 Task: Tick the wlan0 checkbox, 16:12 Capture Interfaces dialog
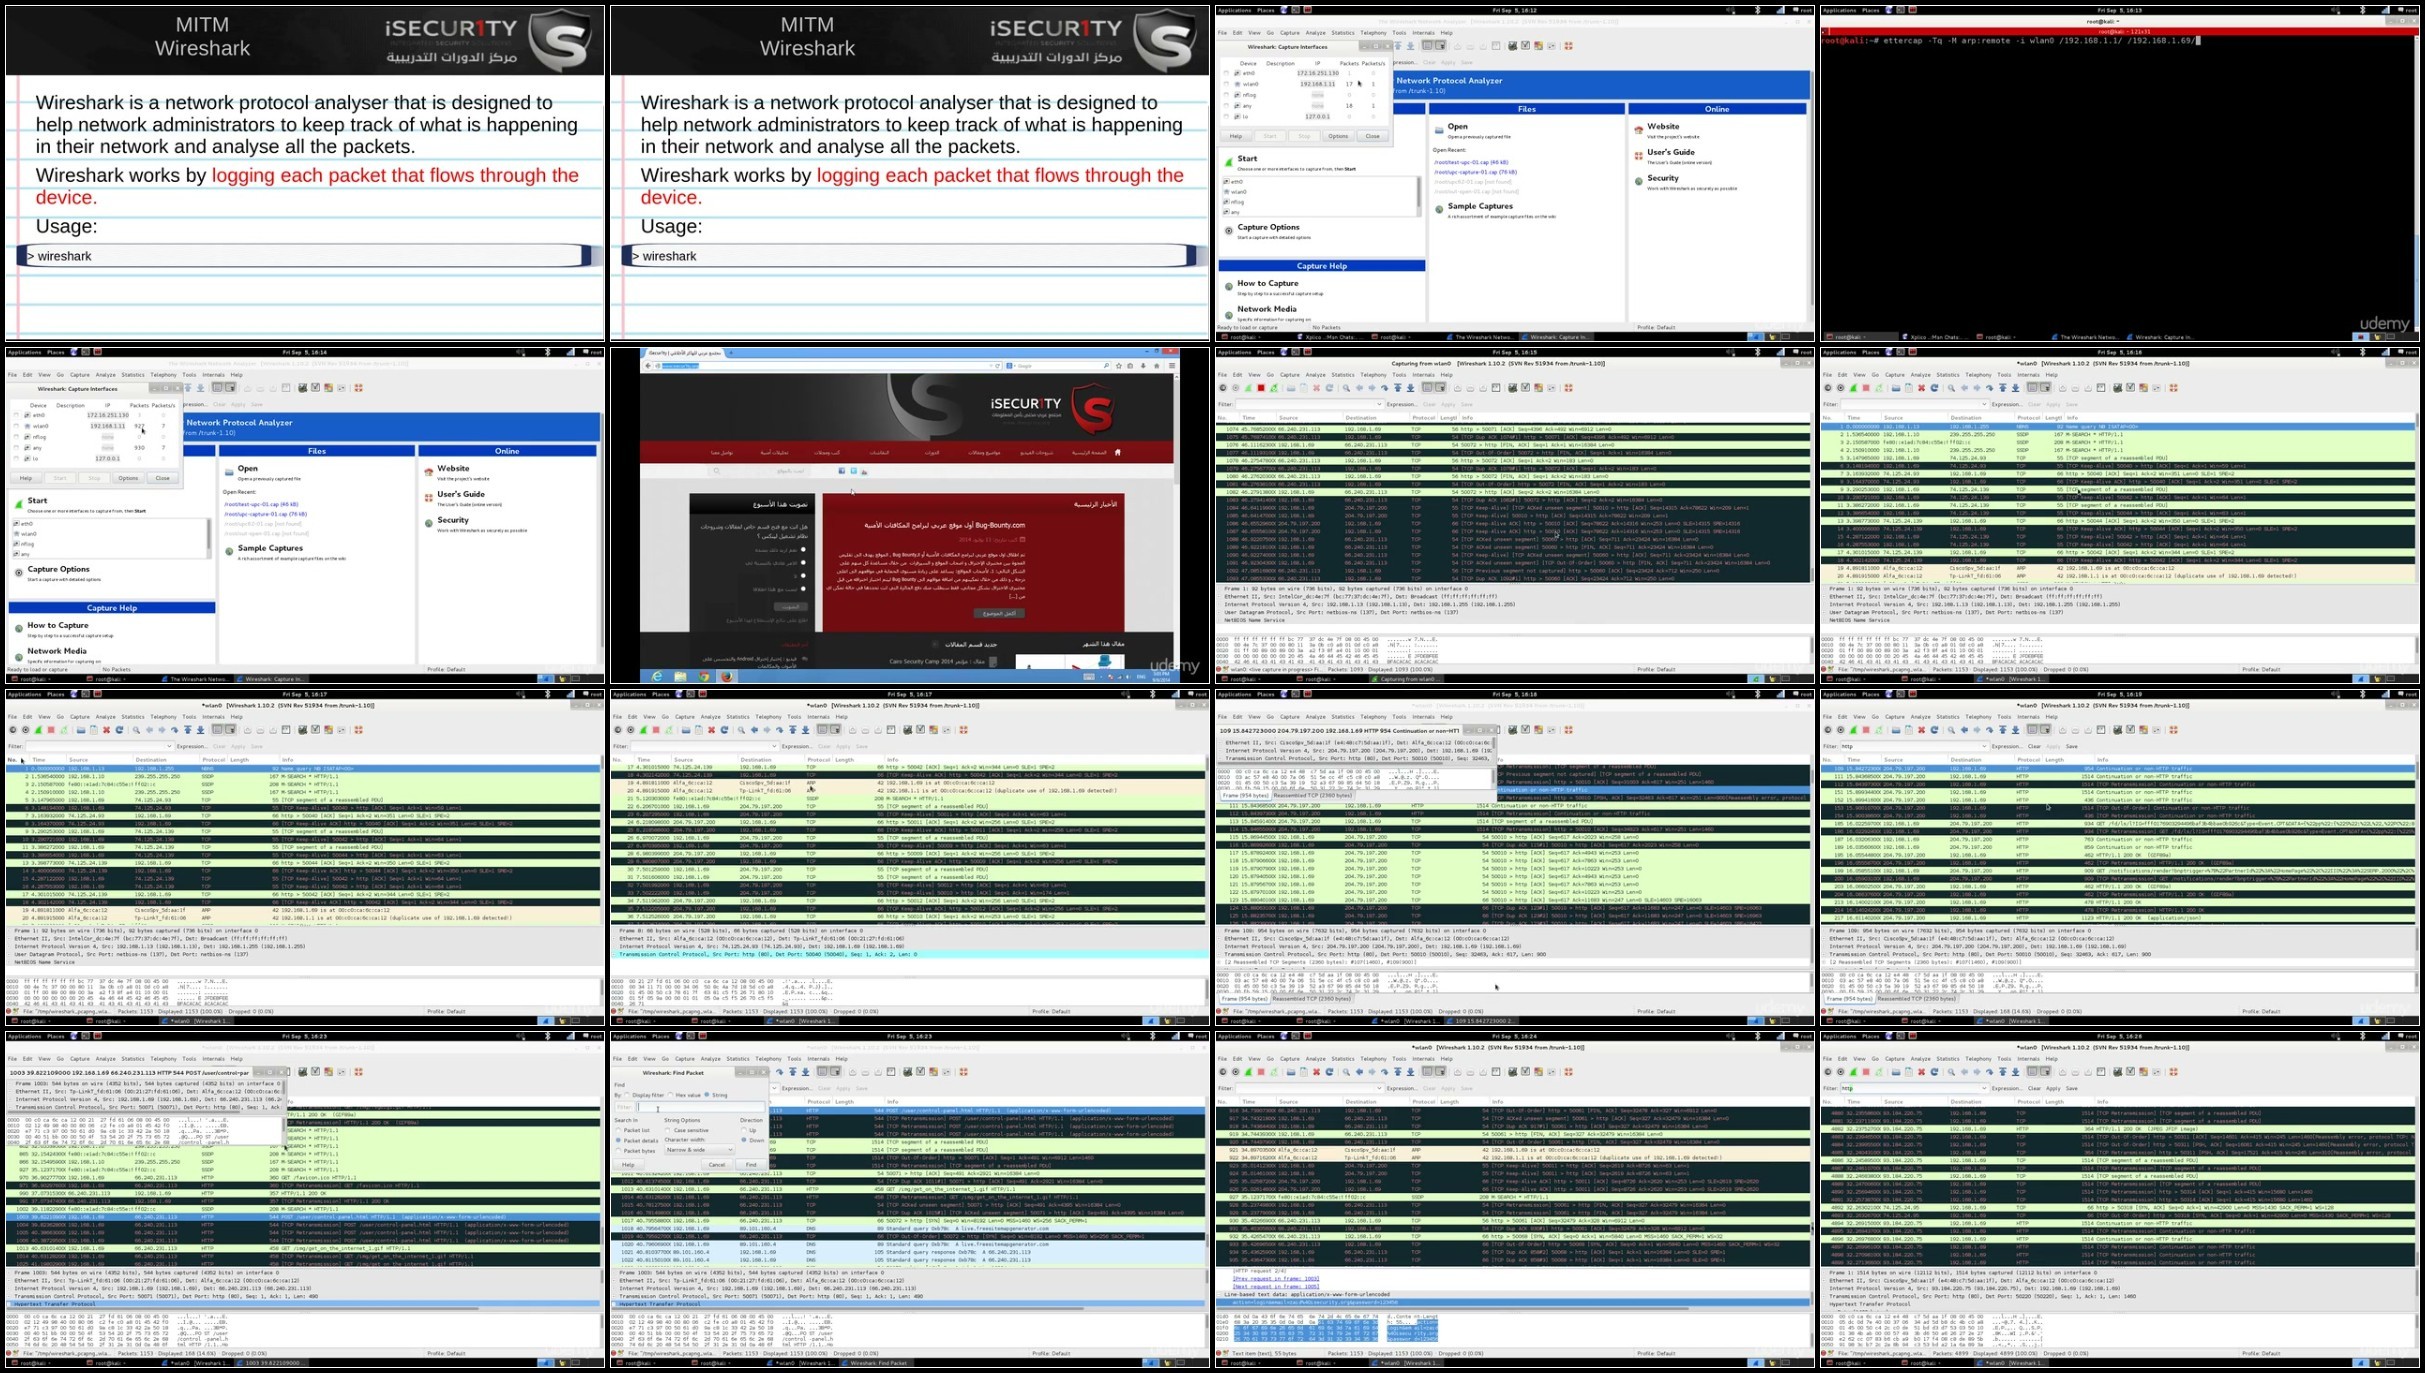pyautogui.click(x=1227, y=84)
